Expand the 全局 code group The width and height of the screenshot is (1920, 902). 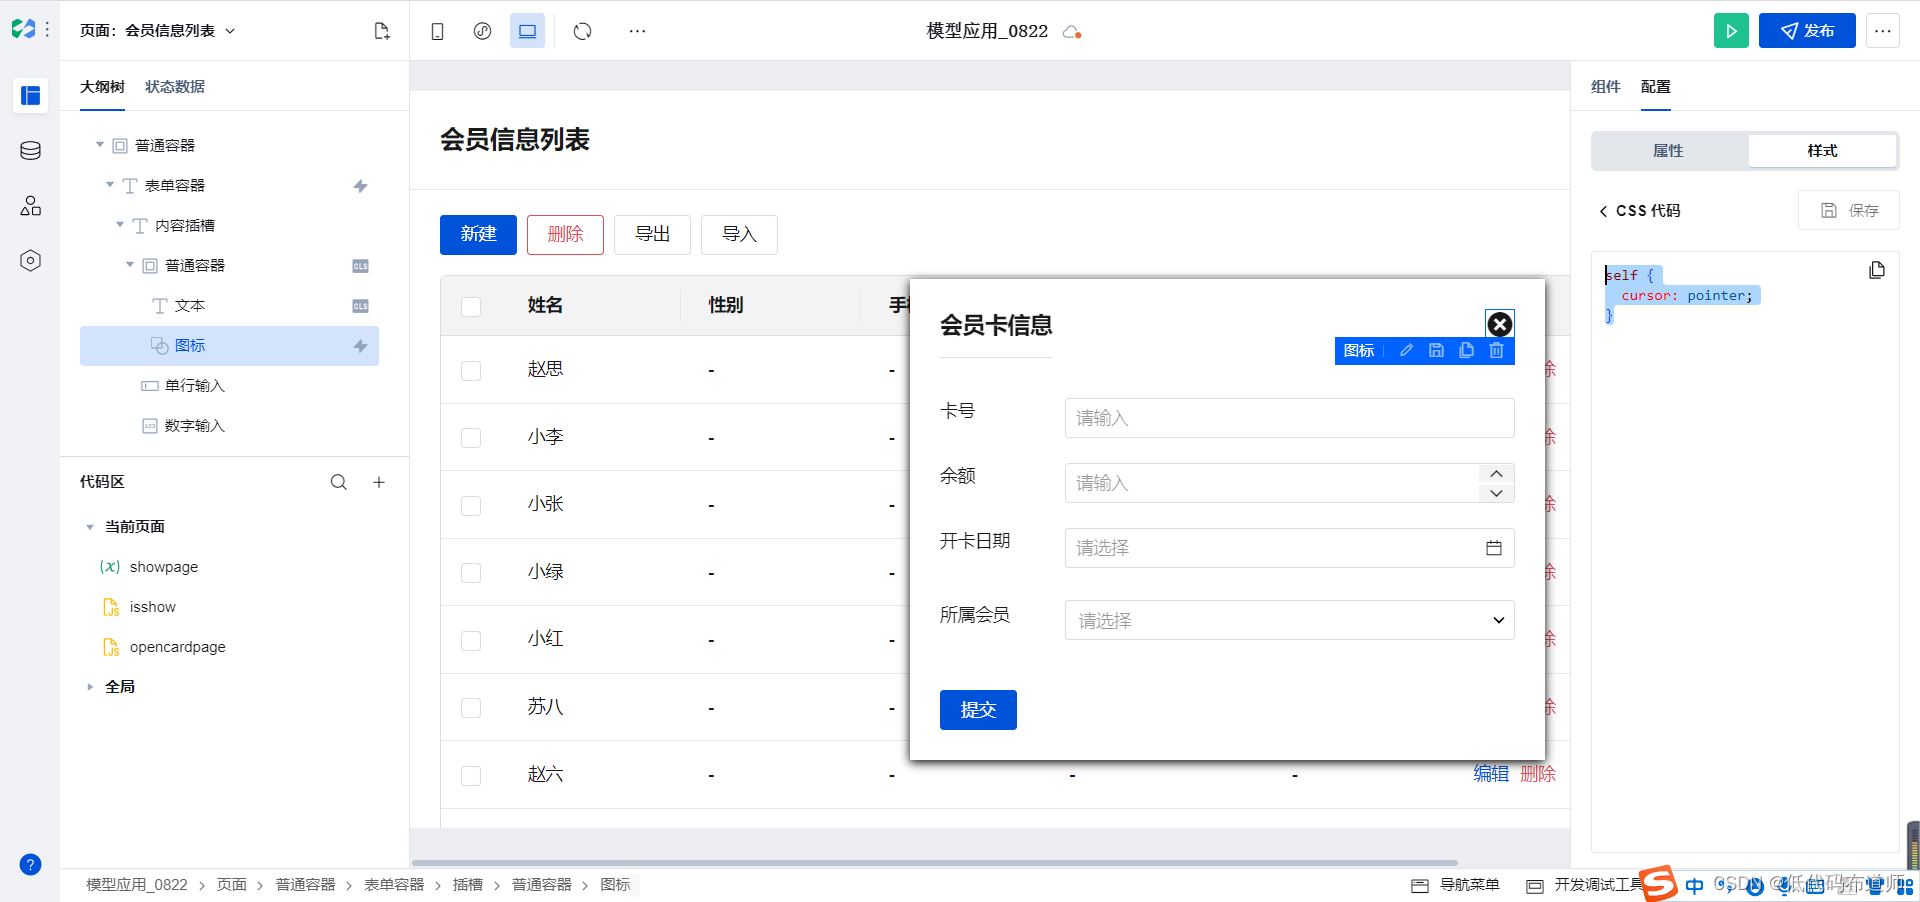[x=90, y=687]
